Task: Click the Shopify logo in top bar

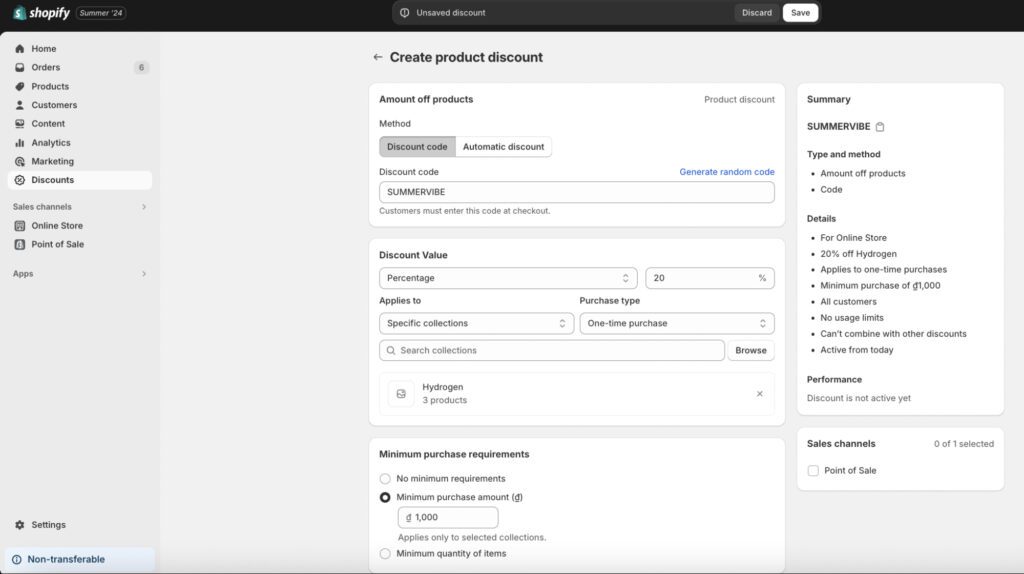Action: [42, 13]
